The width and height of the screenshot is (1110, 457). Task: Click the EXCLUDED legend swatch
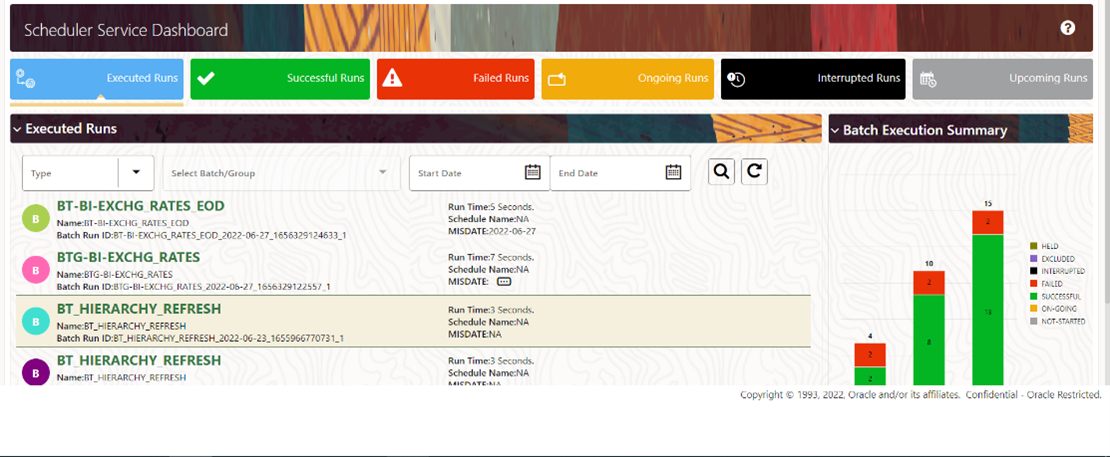pyautogui.click(x=1033, y=258)
